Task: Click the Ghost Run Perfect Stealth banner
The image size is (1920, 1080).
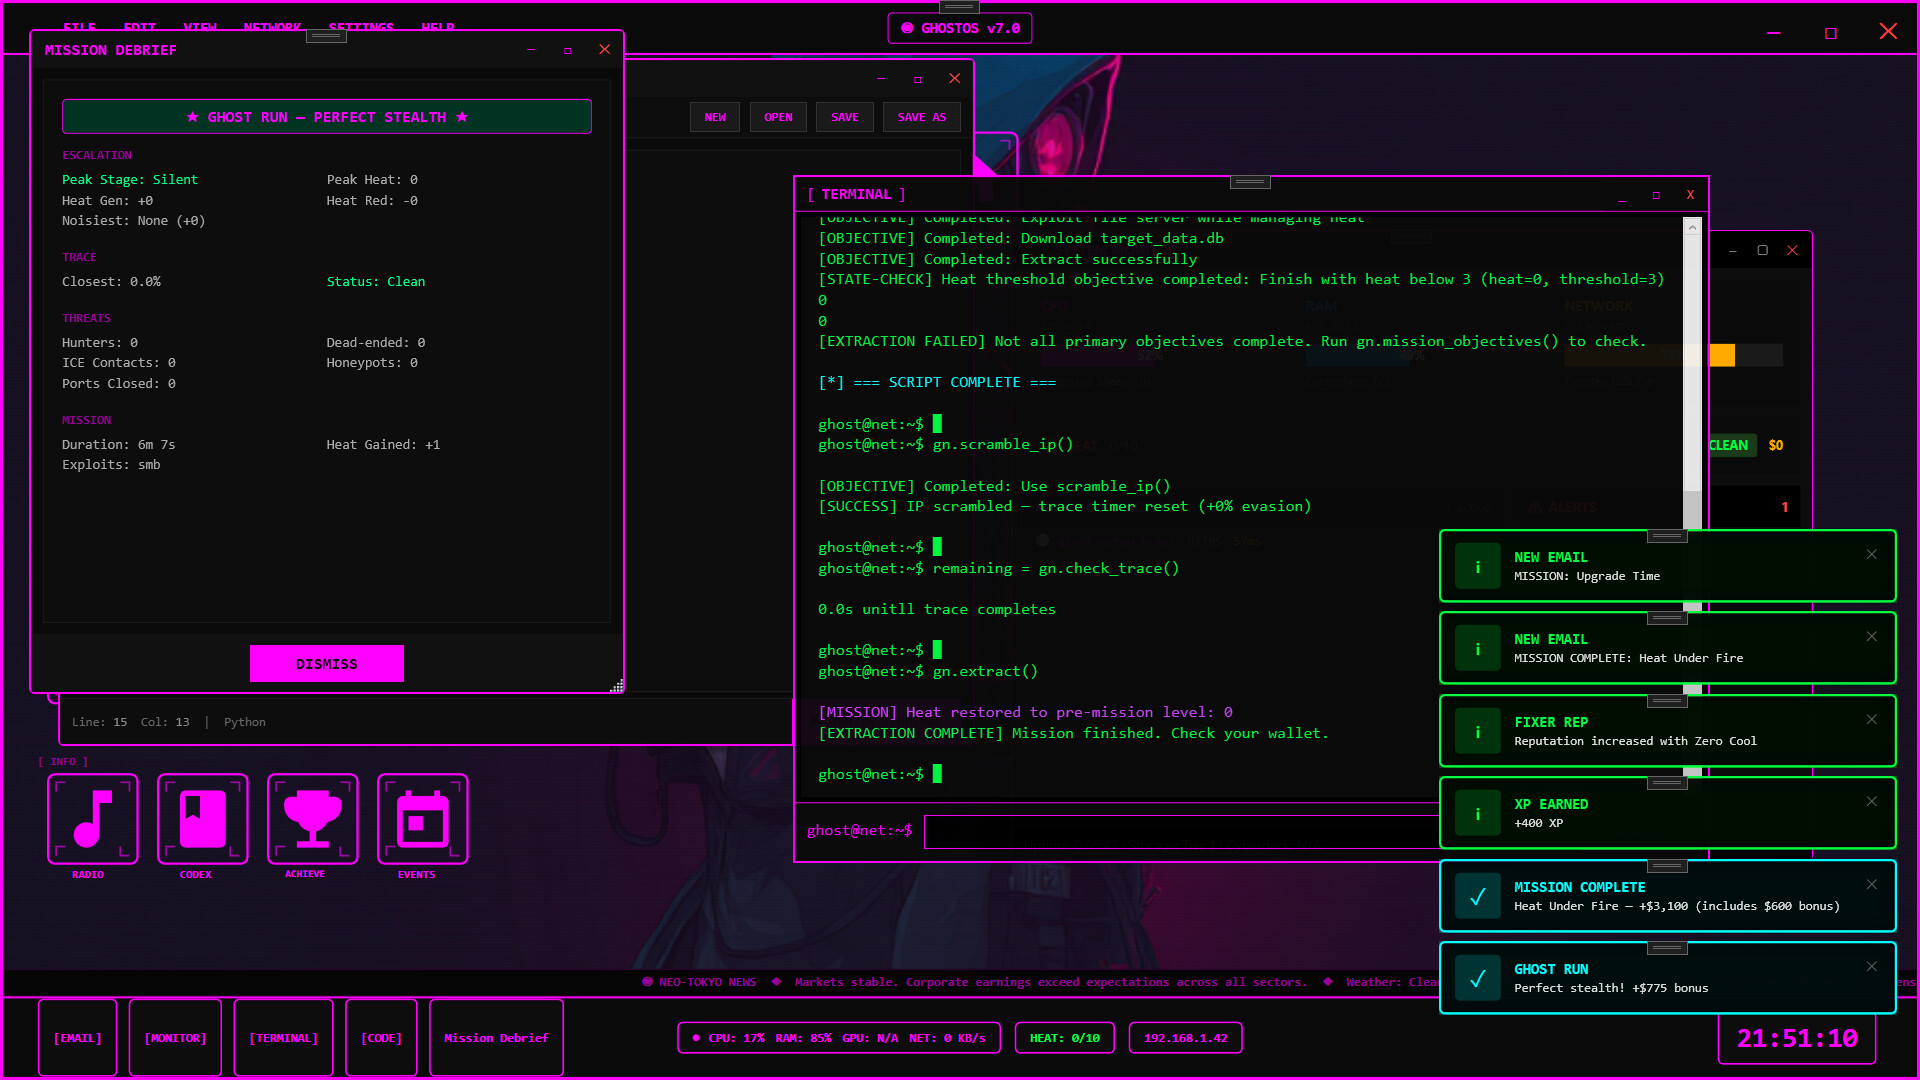Action: click(327, 117)
